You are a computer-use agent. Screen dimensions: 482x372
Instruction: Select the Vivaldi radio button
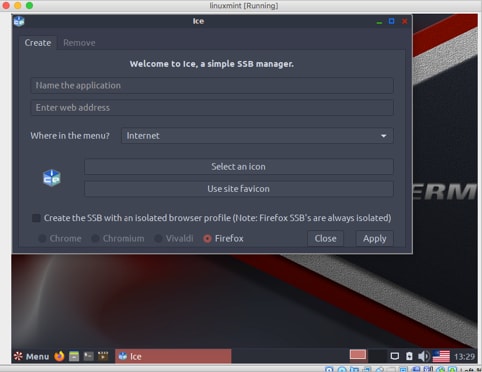click(x=158, y=238)
